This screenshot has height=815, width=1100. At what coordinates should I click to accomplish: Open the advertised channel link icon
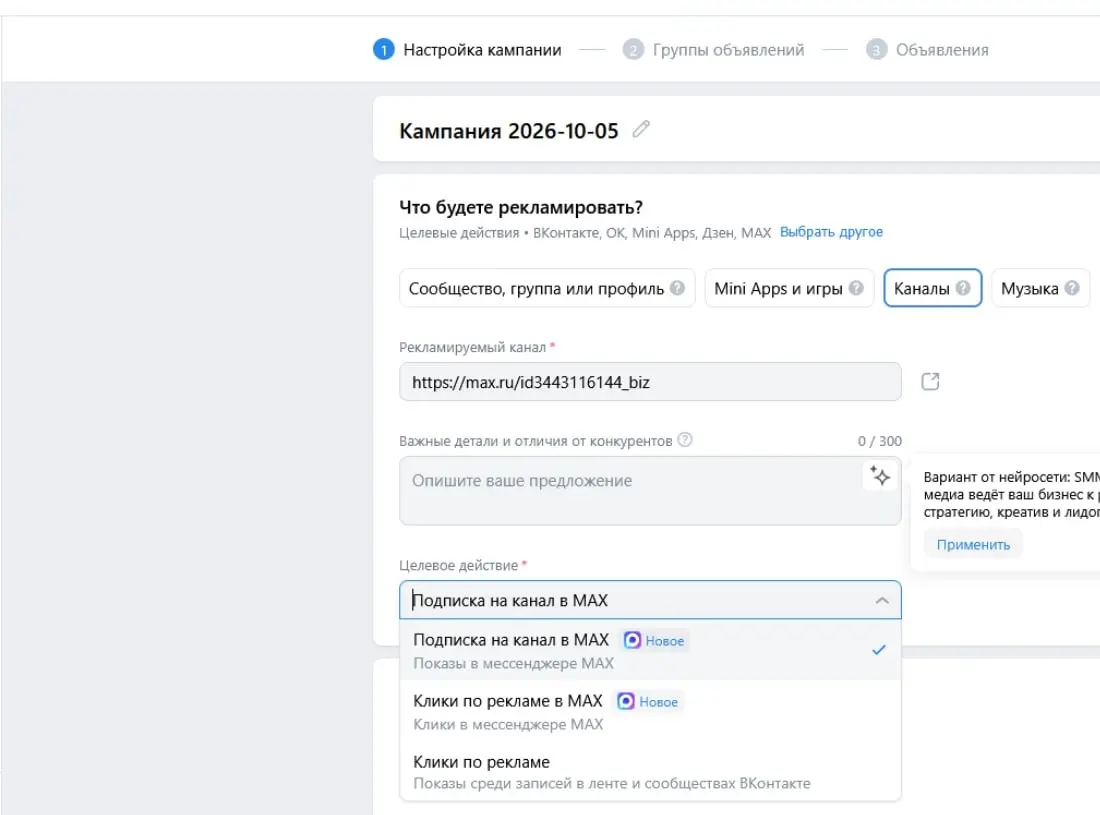click(930, 382)
